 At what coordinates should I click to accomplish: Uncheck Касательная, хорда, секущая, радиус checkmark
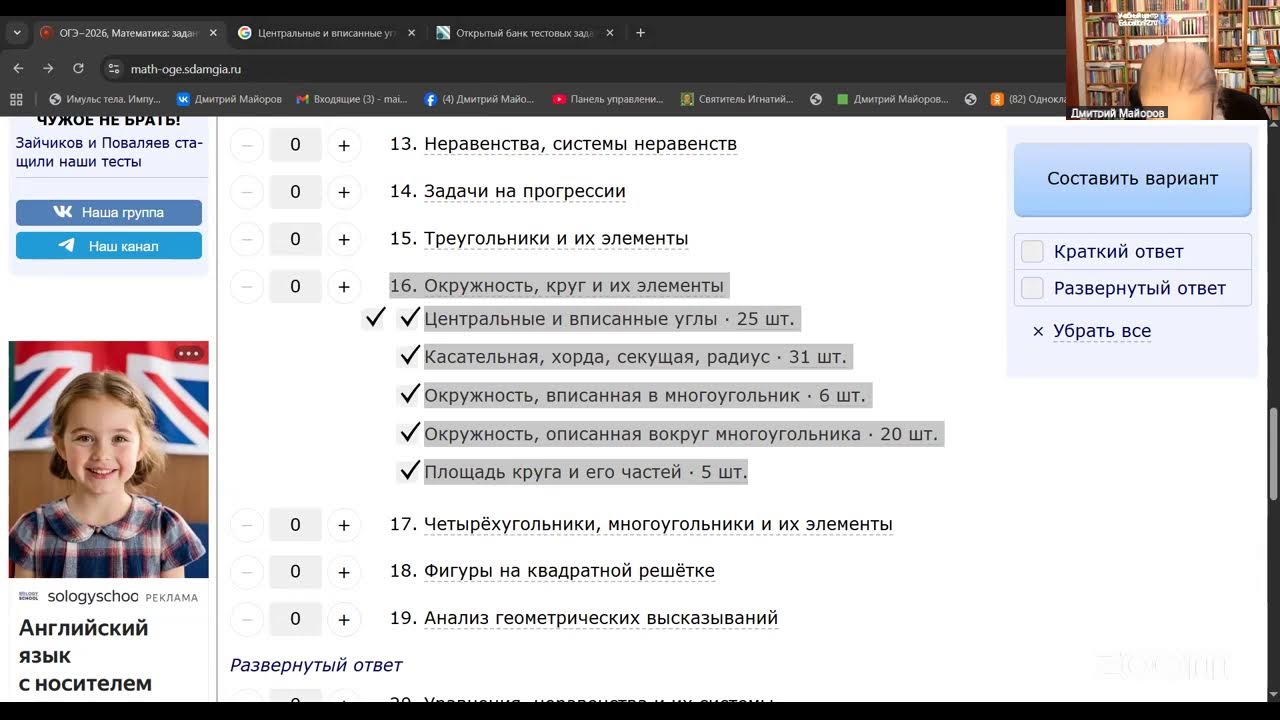pyautogui.click(x=409, y=356)
